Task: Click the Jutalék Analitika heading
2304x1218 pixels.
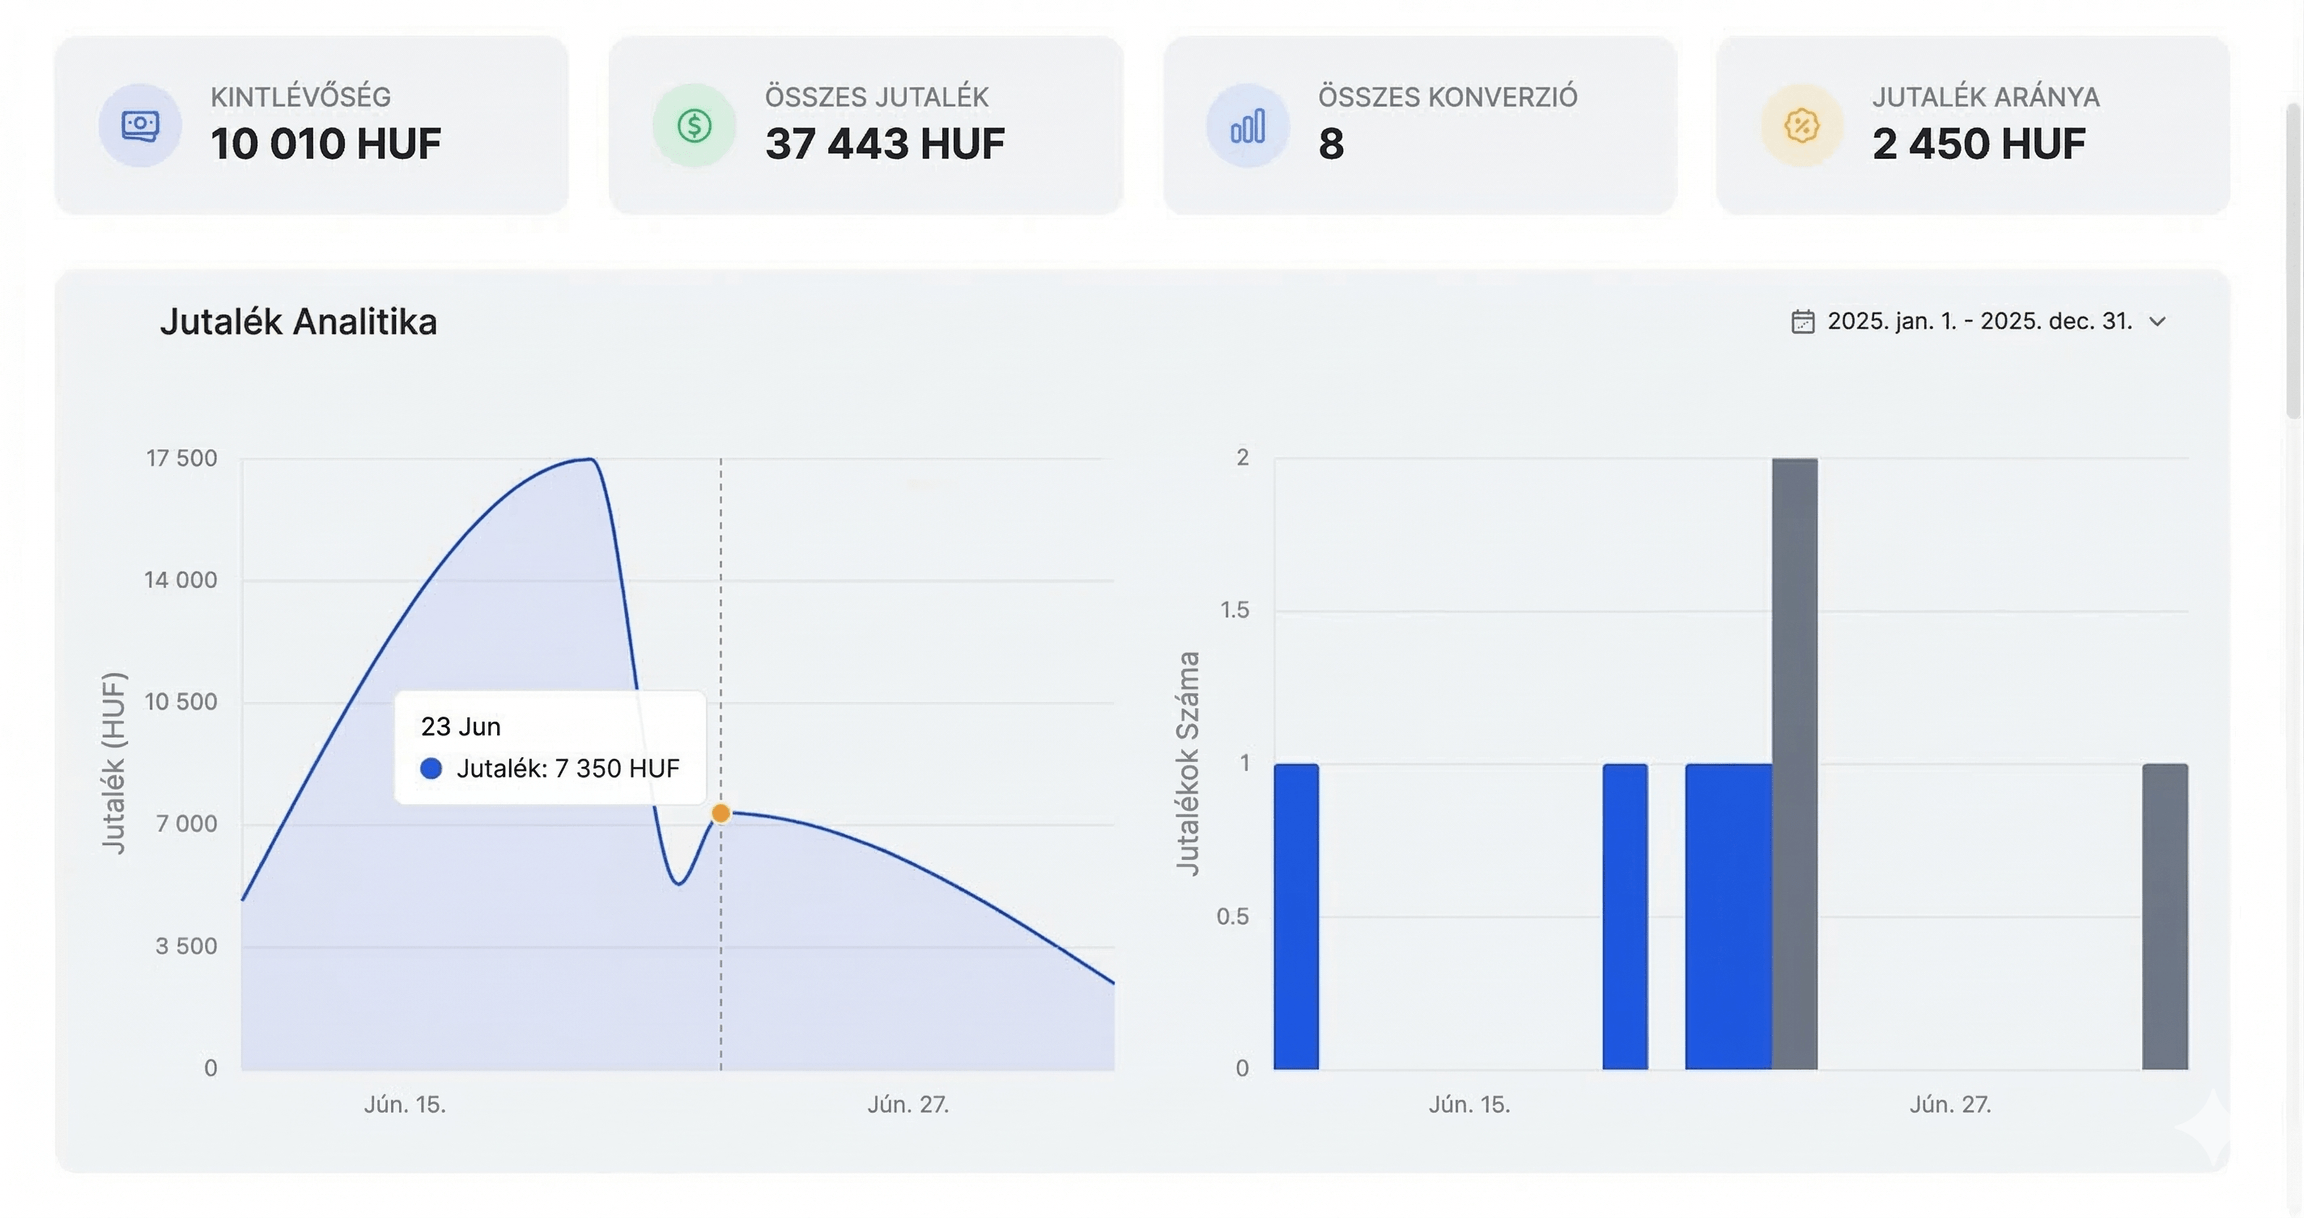Action: pos(298,322)
